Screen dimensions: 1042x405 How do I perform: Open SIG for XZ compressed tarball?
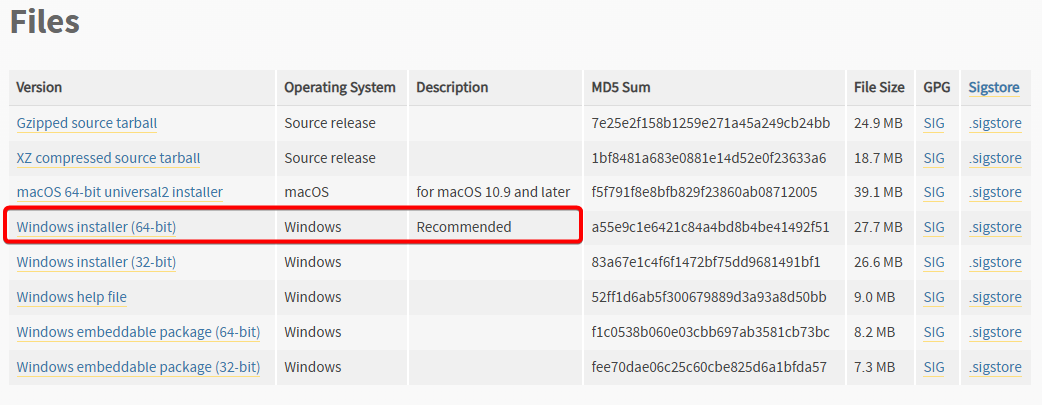(934, 158)
